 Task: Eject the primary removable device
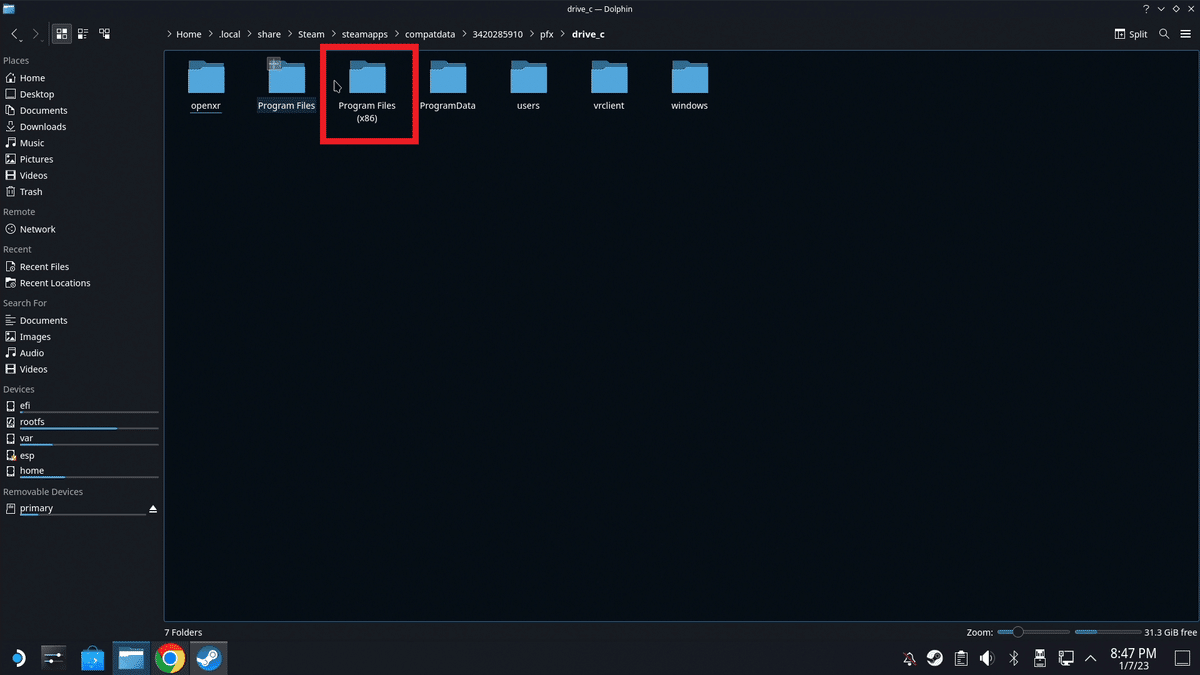point(153,509)
